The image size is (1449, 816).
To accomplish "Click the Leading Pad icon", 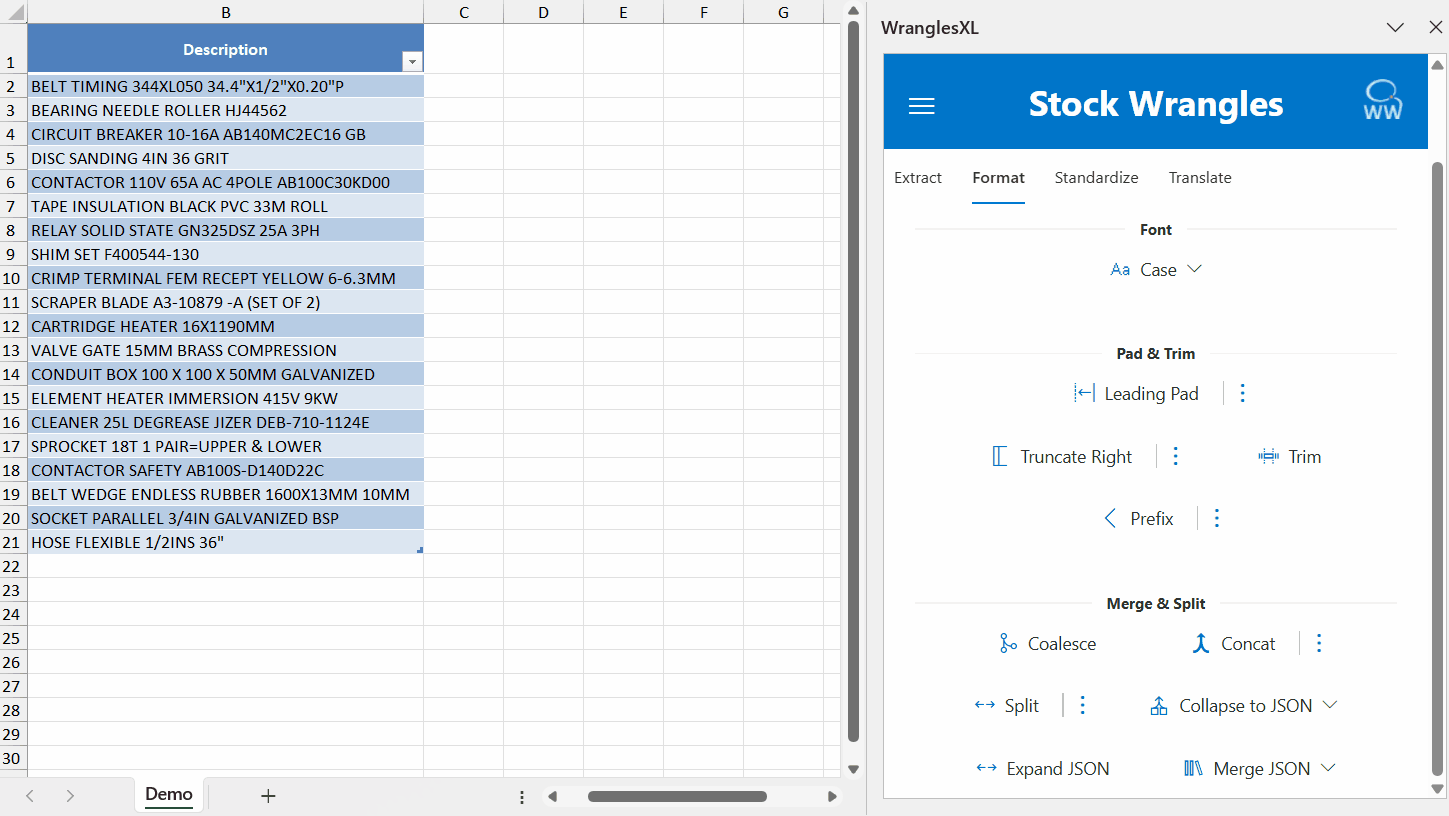I will (x=1084, y=393).
